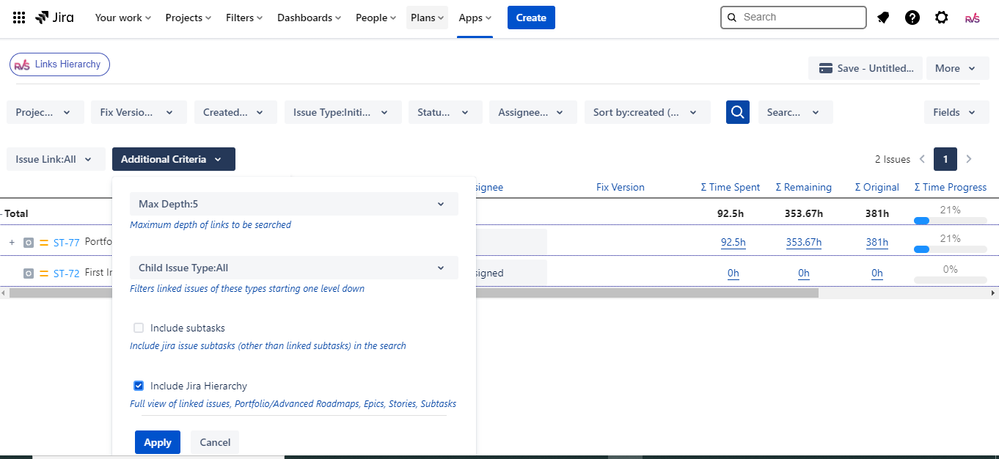Click the Create button
Screen dimensions: 999x459
[531, 18]
